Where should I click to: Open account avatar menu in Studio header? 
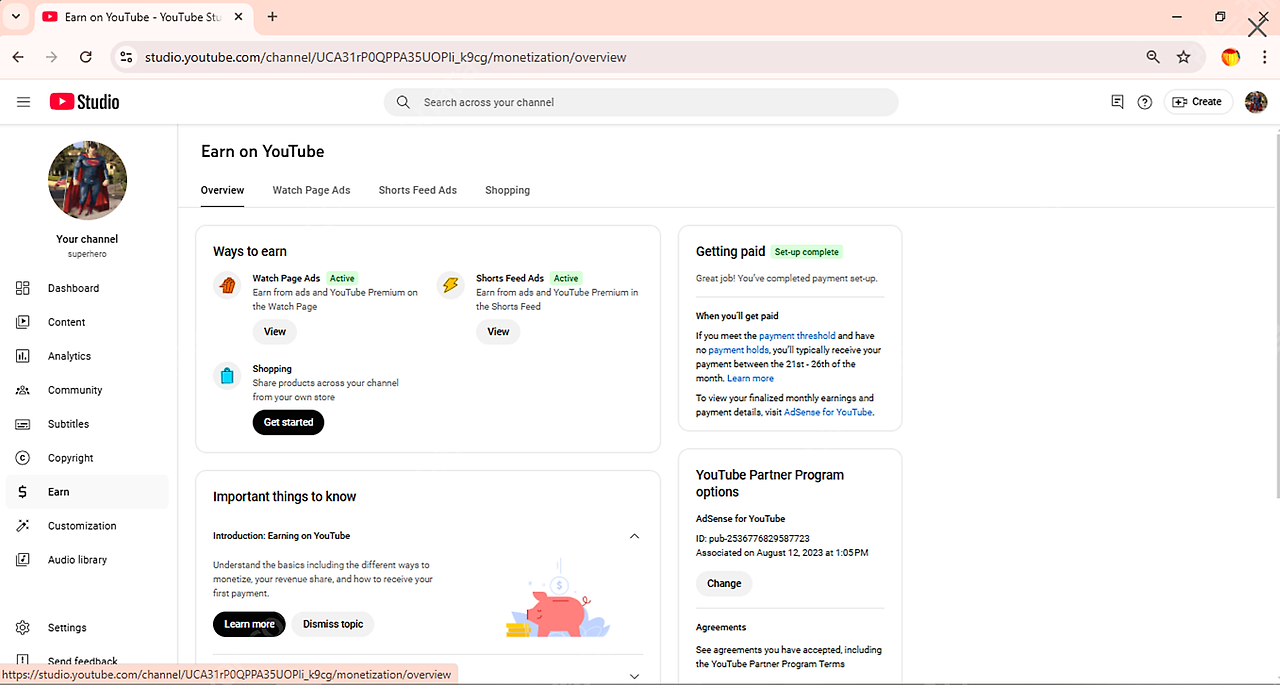pos(1256,102)
